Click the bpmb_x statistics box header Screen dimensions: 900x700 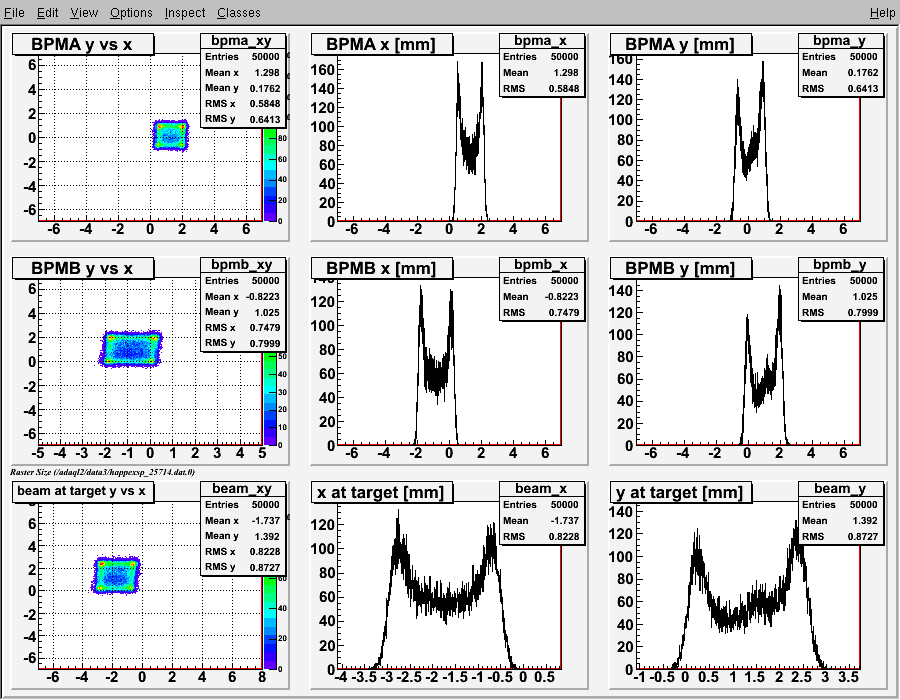coord(541,265)
